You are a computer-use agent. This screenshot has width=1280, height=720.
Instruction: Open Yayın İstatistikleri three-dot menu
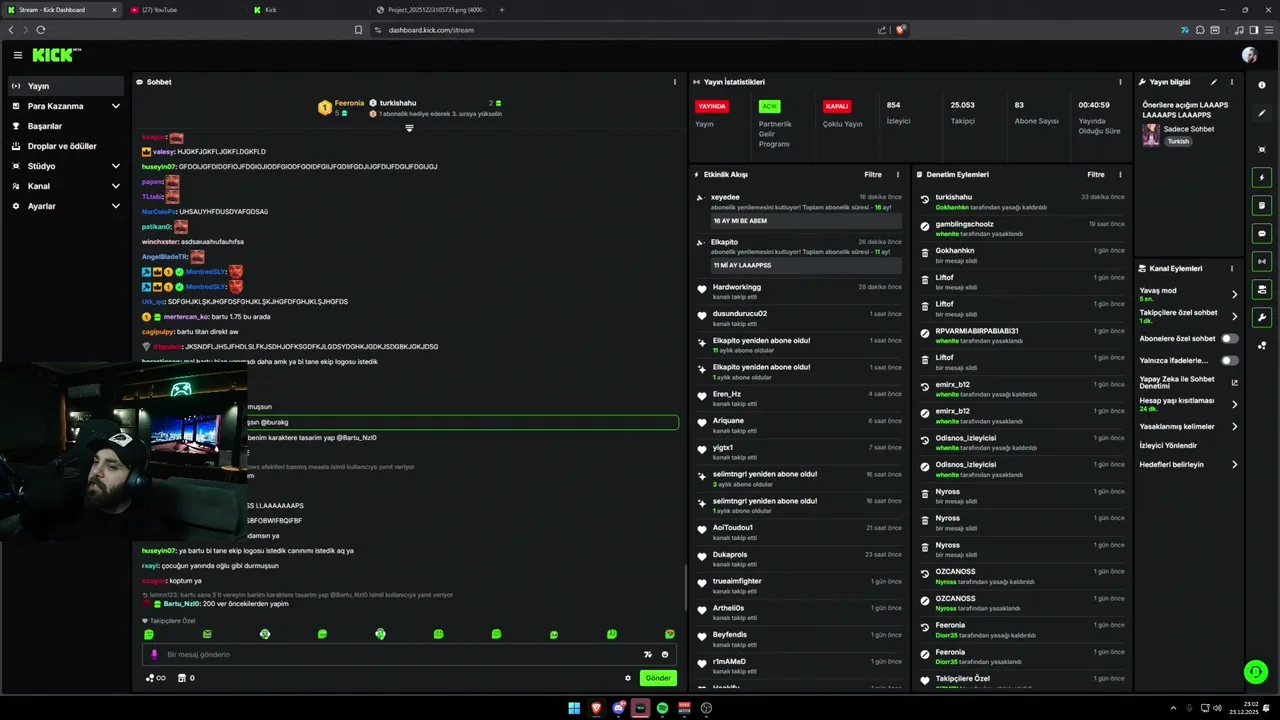pos(1120,82)
